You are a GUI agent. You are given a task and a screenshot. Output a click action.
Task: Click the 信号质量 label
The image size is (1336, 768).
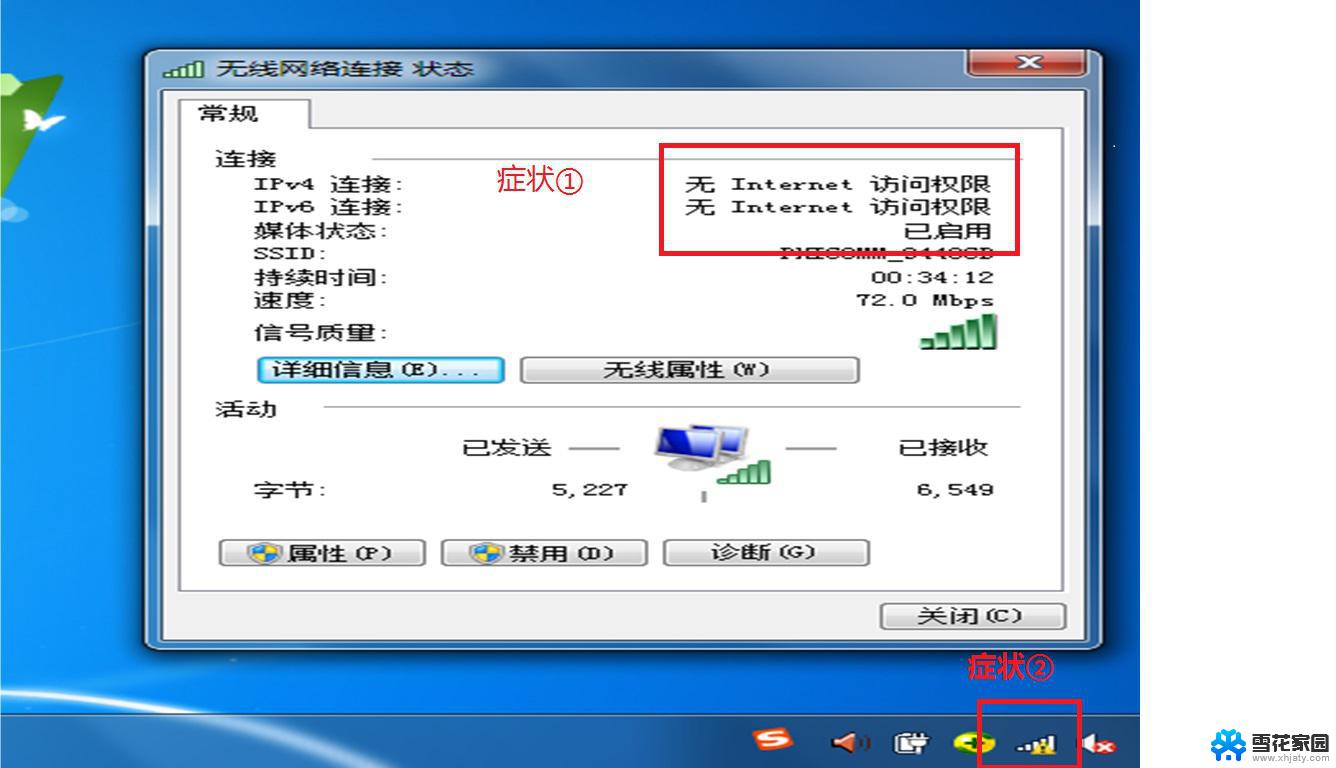tap(320, 332)
